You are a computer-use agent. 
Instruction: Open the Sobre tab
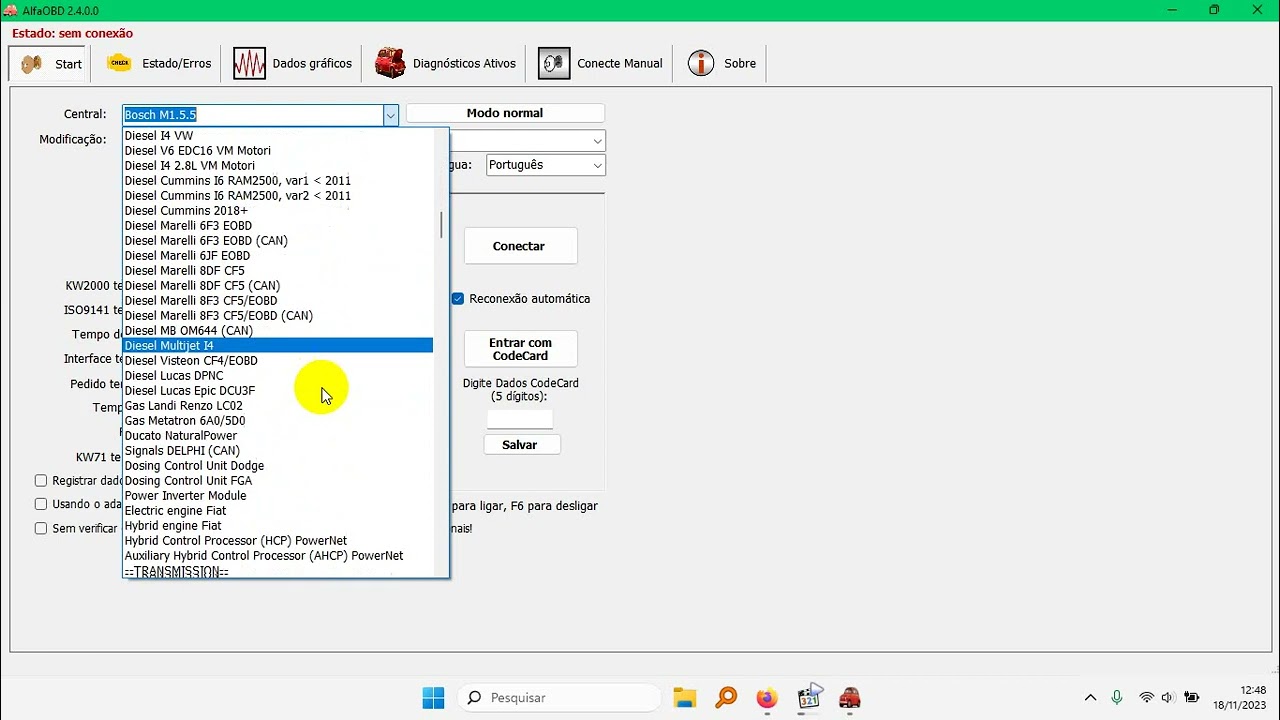coord(722,63)
